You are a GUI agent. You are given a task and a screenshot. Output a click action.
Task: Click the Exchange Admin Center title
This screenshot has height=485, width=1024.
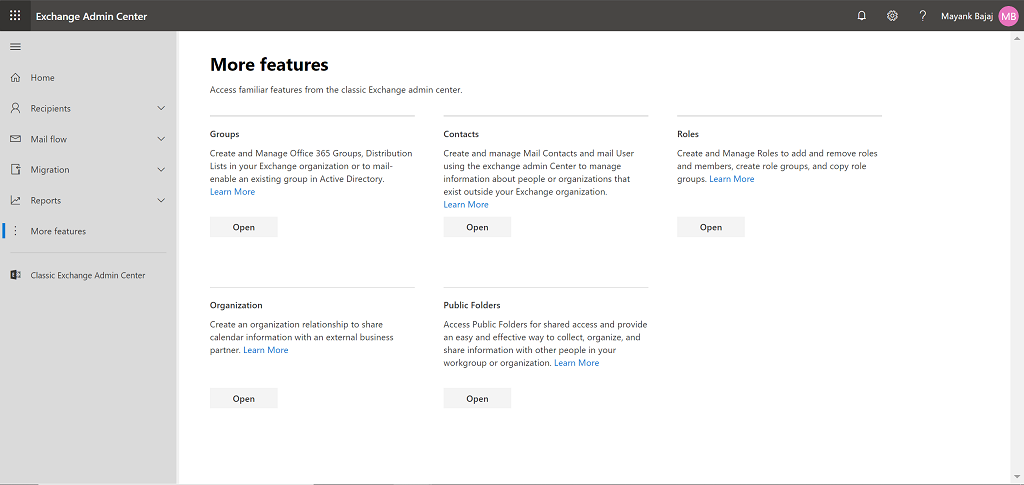[92, 16]
